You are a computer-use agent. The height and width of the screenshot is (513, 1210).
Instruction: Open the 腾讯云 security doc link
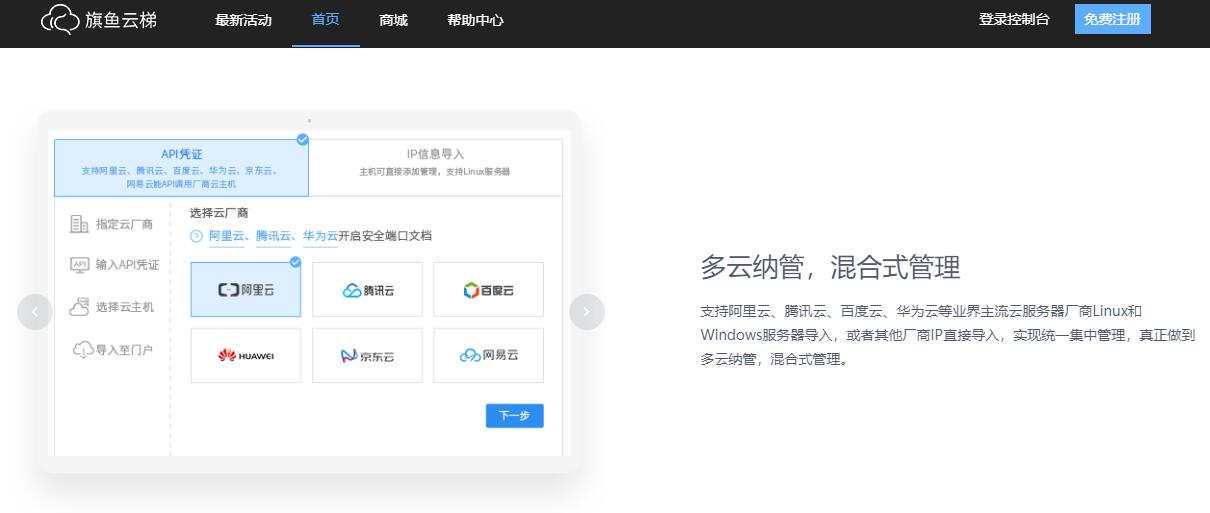[x=274, y=236]
